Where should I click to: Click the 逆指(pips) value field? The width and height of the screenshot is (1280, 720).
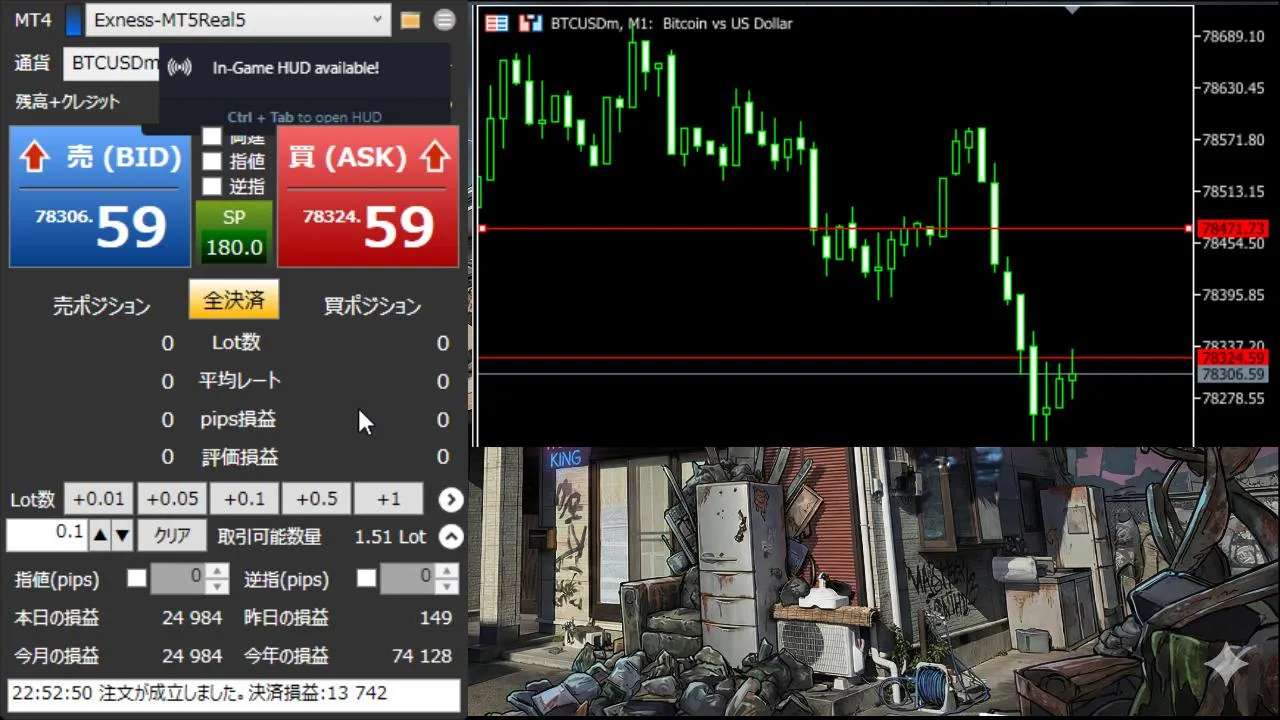(410, 578)
